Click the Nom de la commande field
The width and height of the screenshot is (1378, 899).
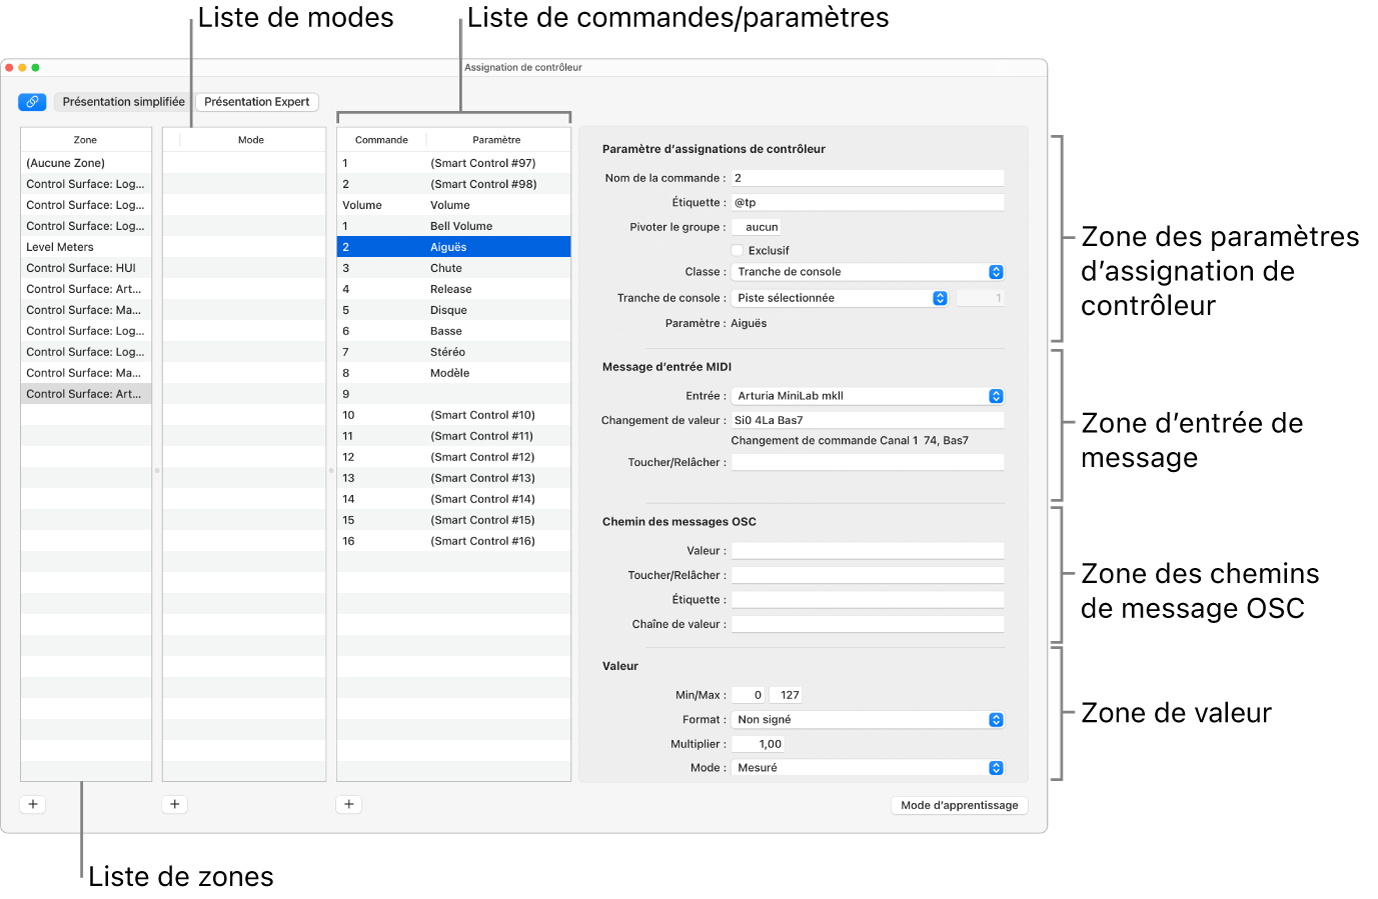866,178
